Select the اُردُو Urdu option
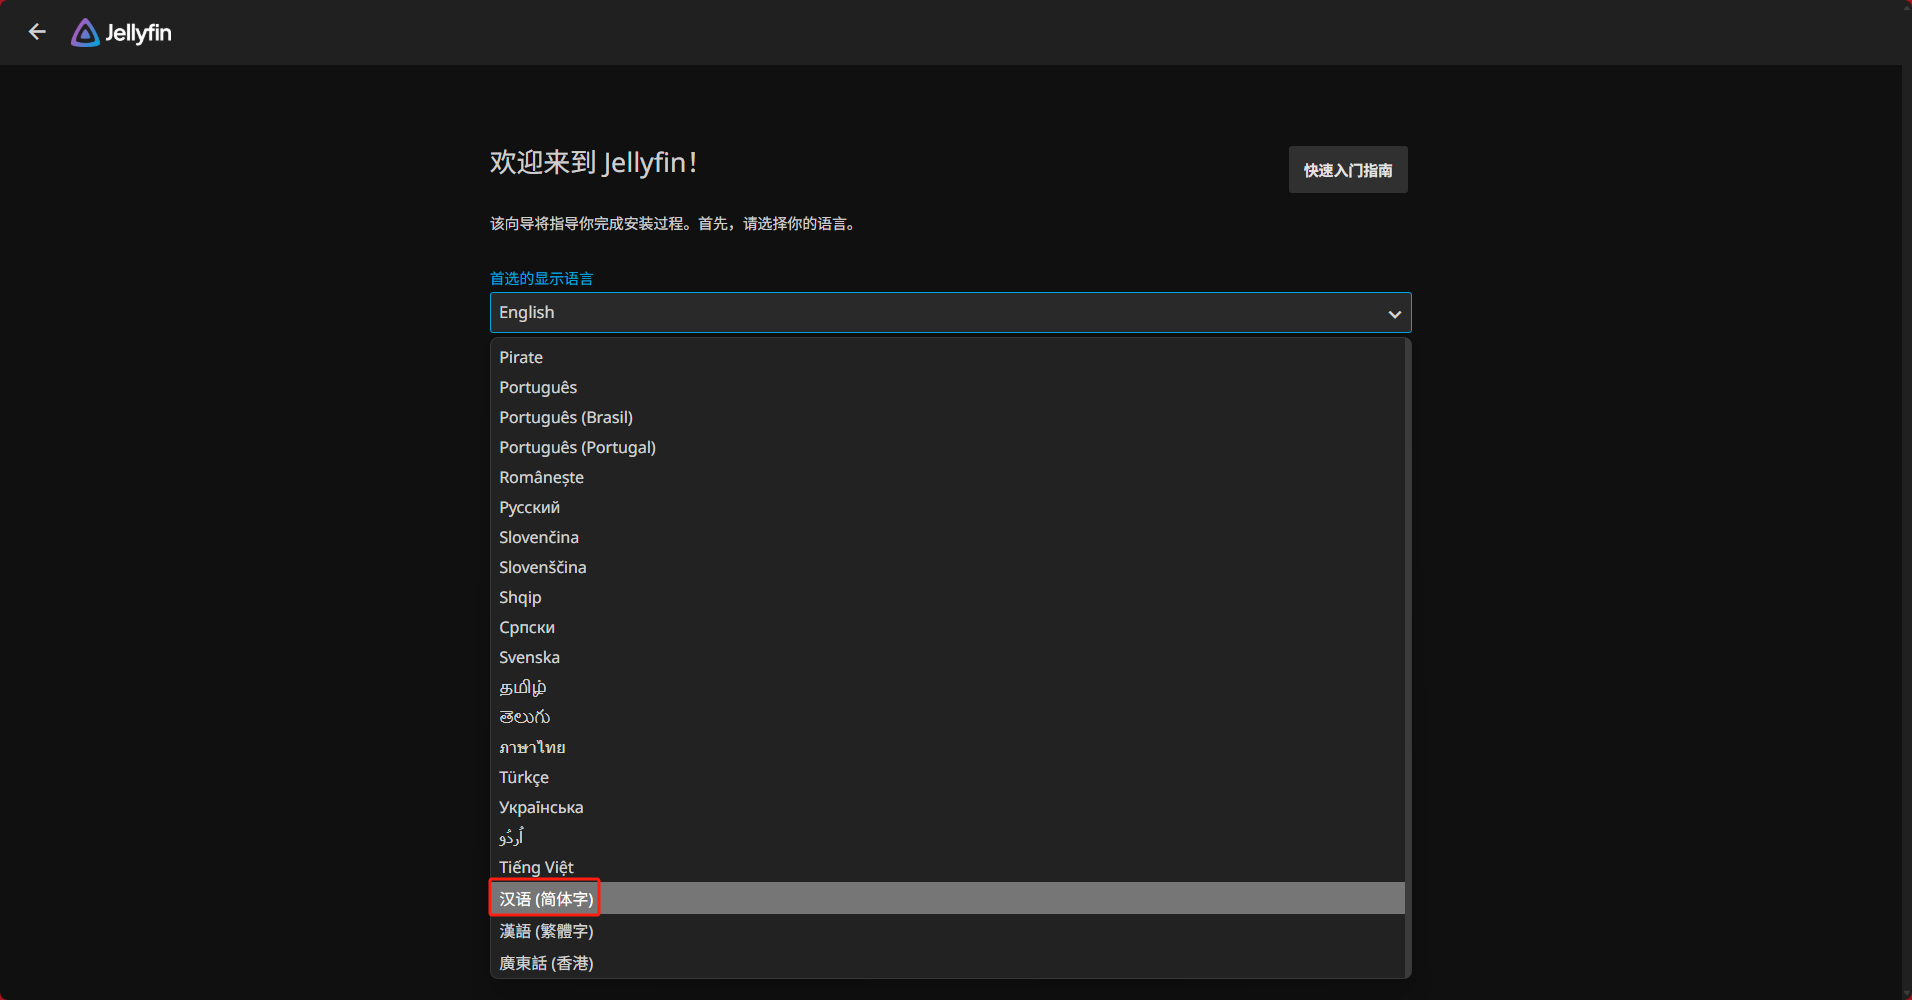Image resolution: width=1912 pixels, height=1000 pixels. [947, 837]
